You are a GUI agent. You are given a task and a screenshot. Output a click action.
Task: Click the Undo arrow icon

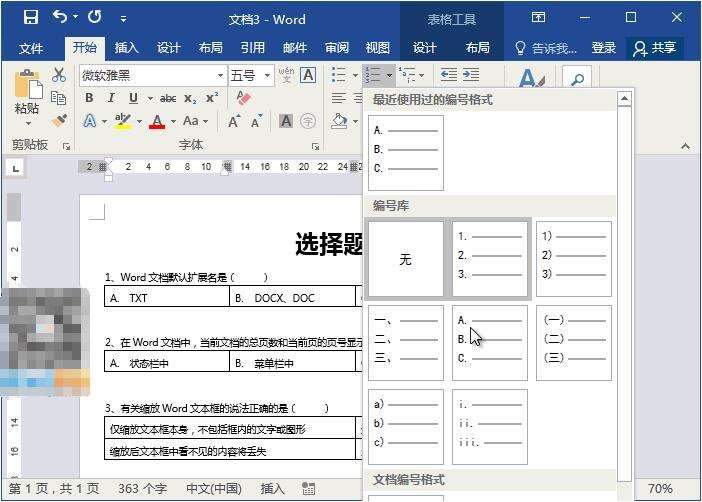60,17
